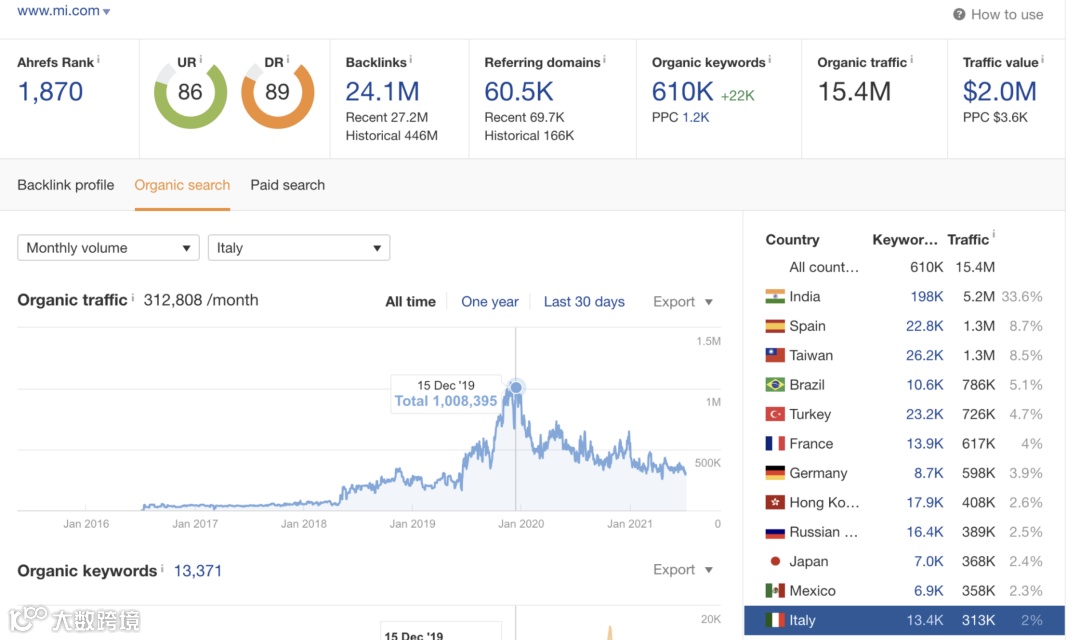Open the Export dropdown for traffic chart
Screen dimensions: 1080x640
point(683,302)
